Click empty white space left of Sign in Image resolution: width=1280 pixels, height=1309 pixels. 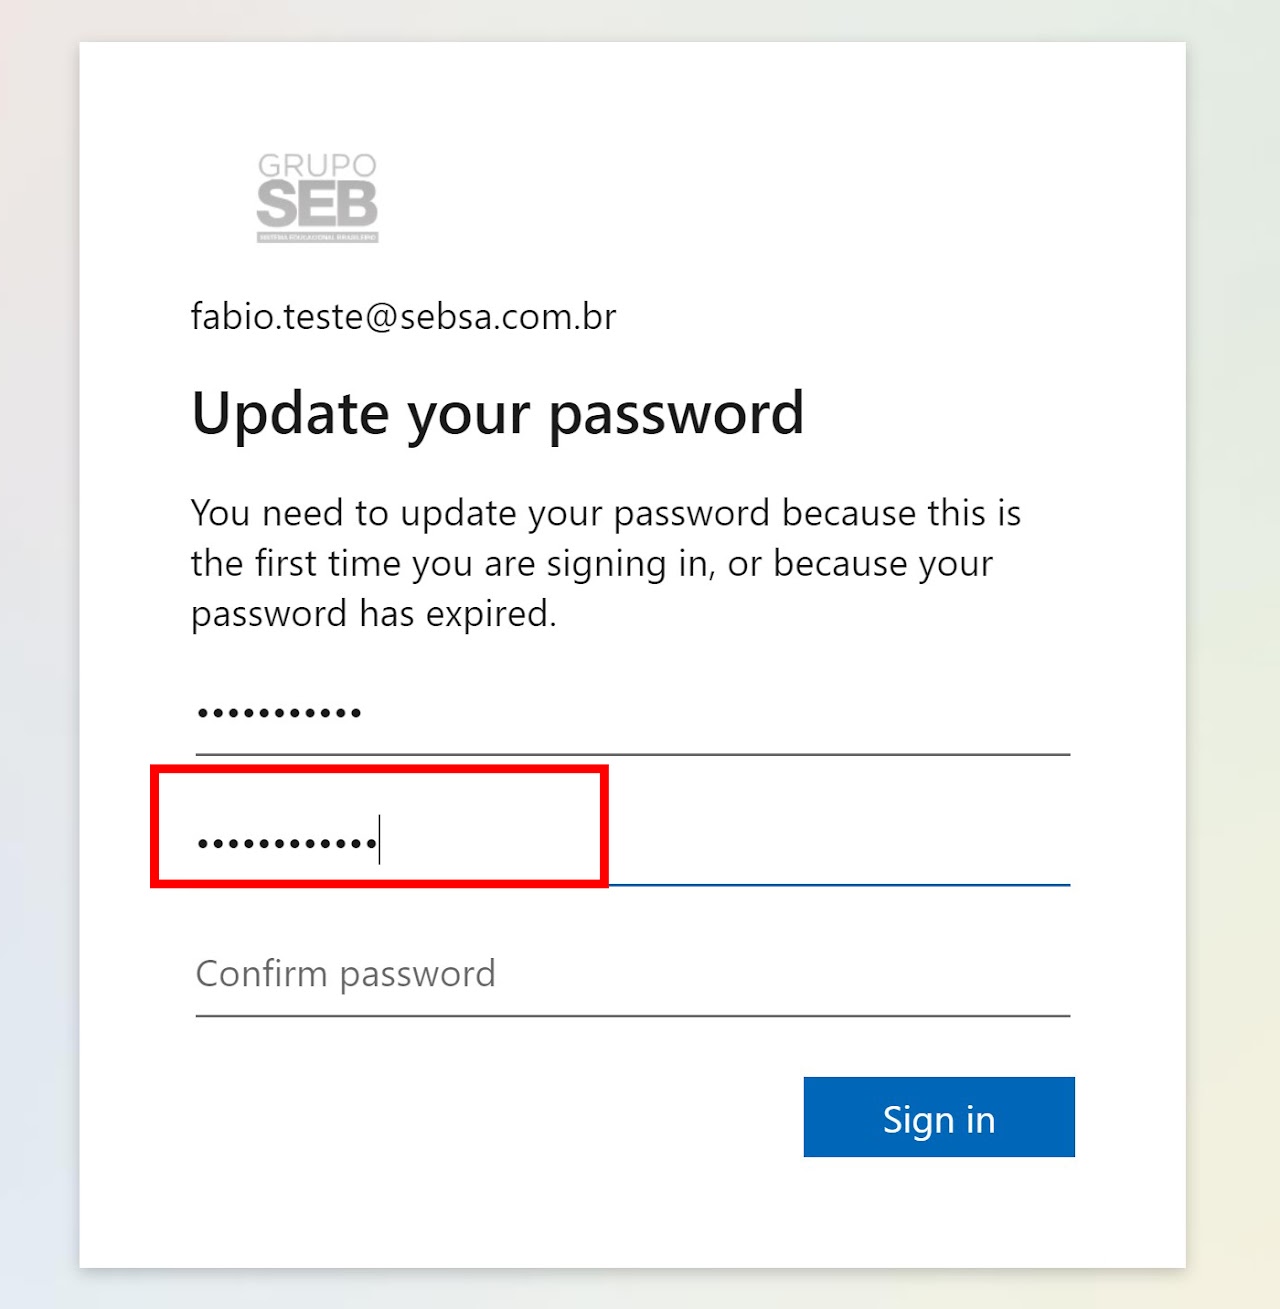click(500, 1118)
